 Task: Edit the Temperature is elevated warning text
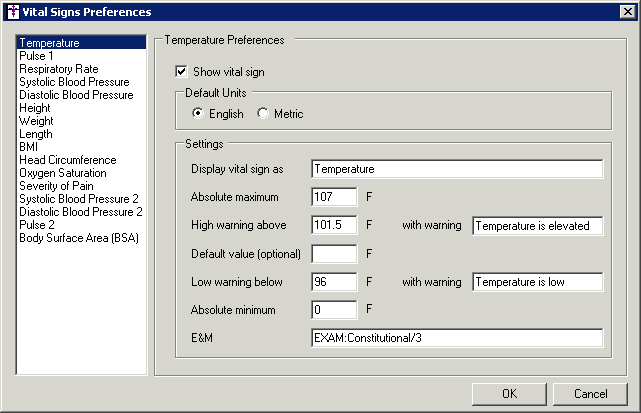coord(537,226)
